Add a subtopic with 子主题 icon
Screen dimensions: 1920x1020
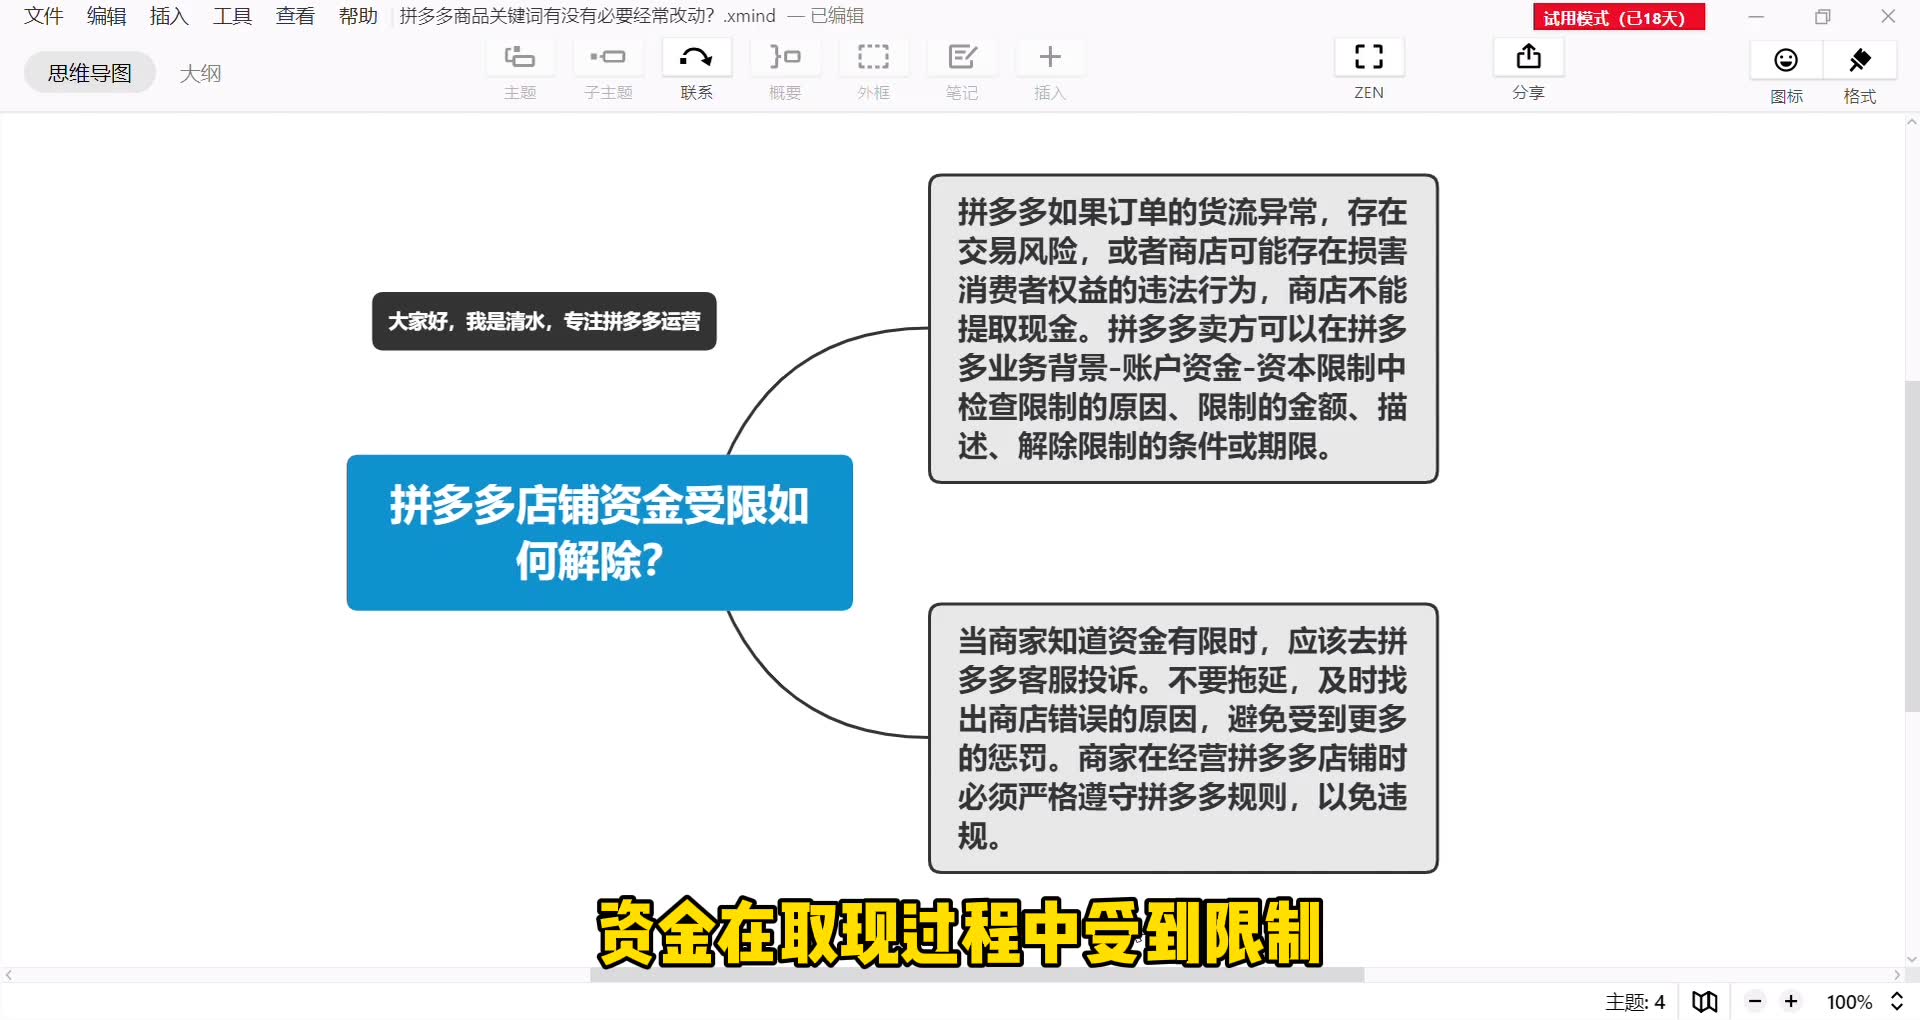(608, 58)
